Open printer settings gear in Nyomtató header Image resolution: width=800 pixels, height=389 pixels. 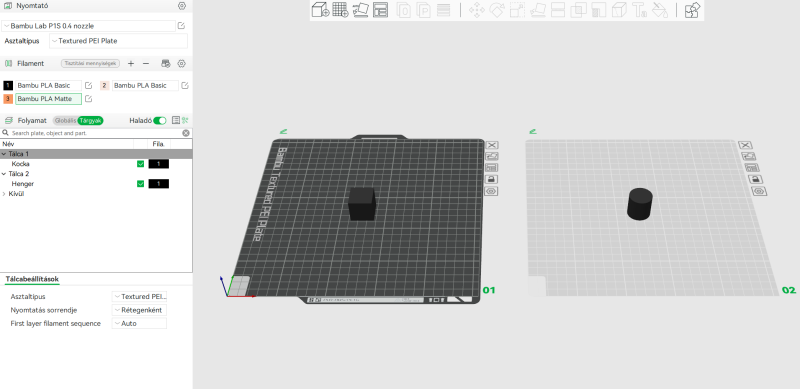[182, 6]
